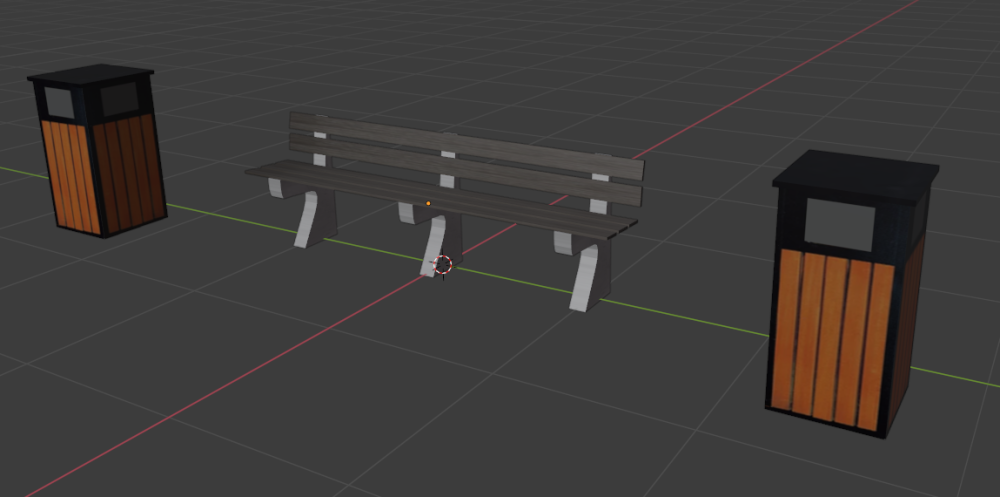The height and width of the screenshot is (497, 1000).
Task: Click the right trash bin's front wood slats
Action: 832,335
